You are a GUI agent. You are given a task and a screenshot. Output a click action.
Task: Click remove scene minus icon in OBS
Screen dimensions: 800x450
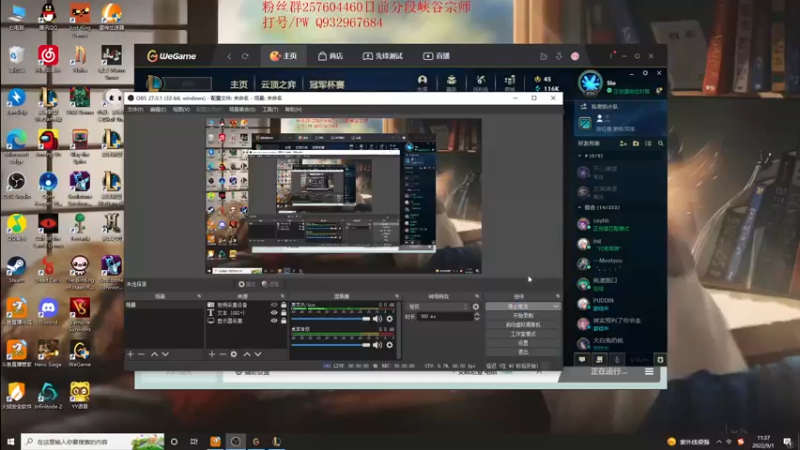pos(141,354)
